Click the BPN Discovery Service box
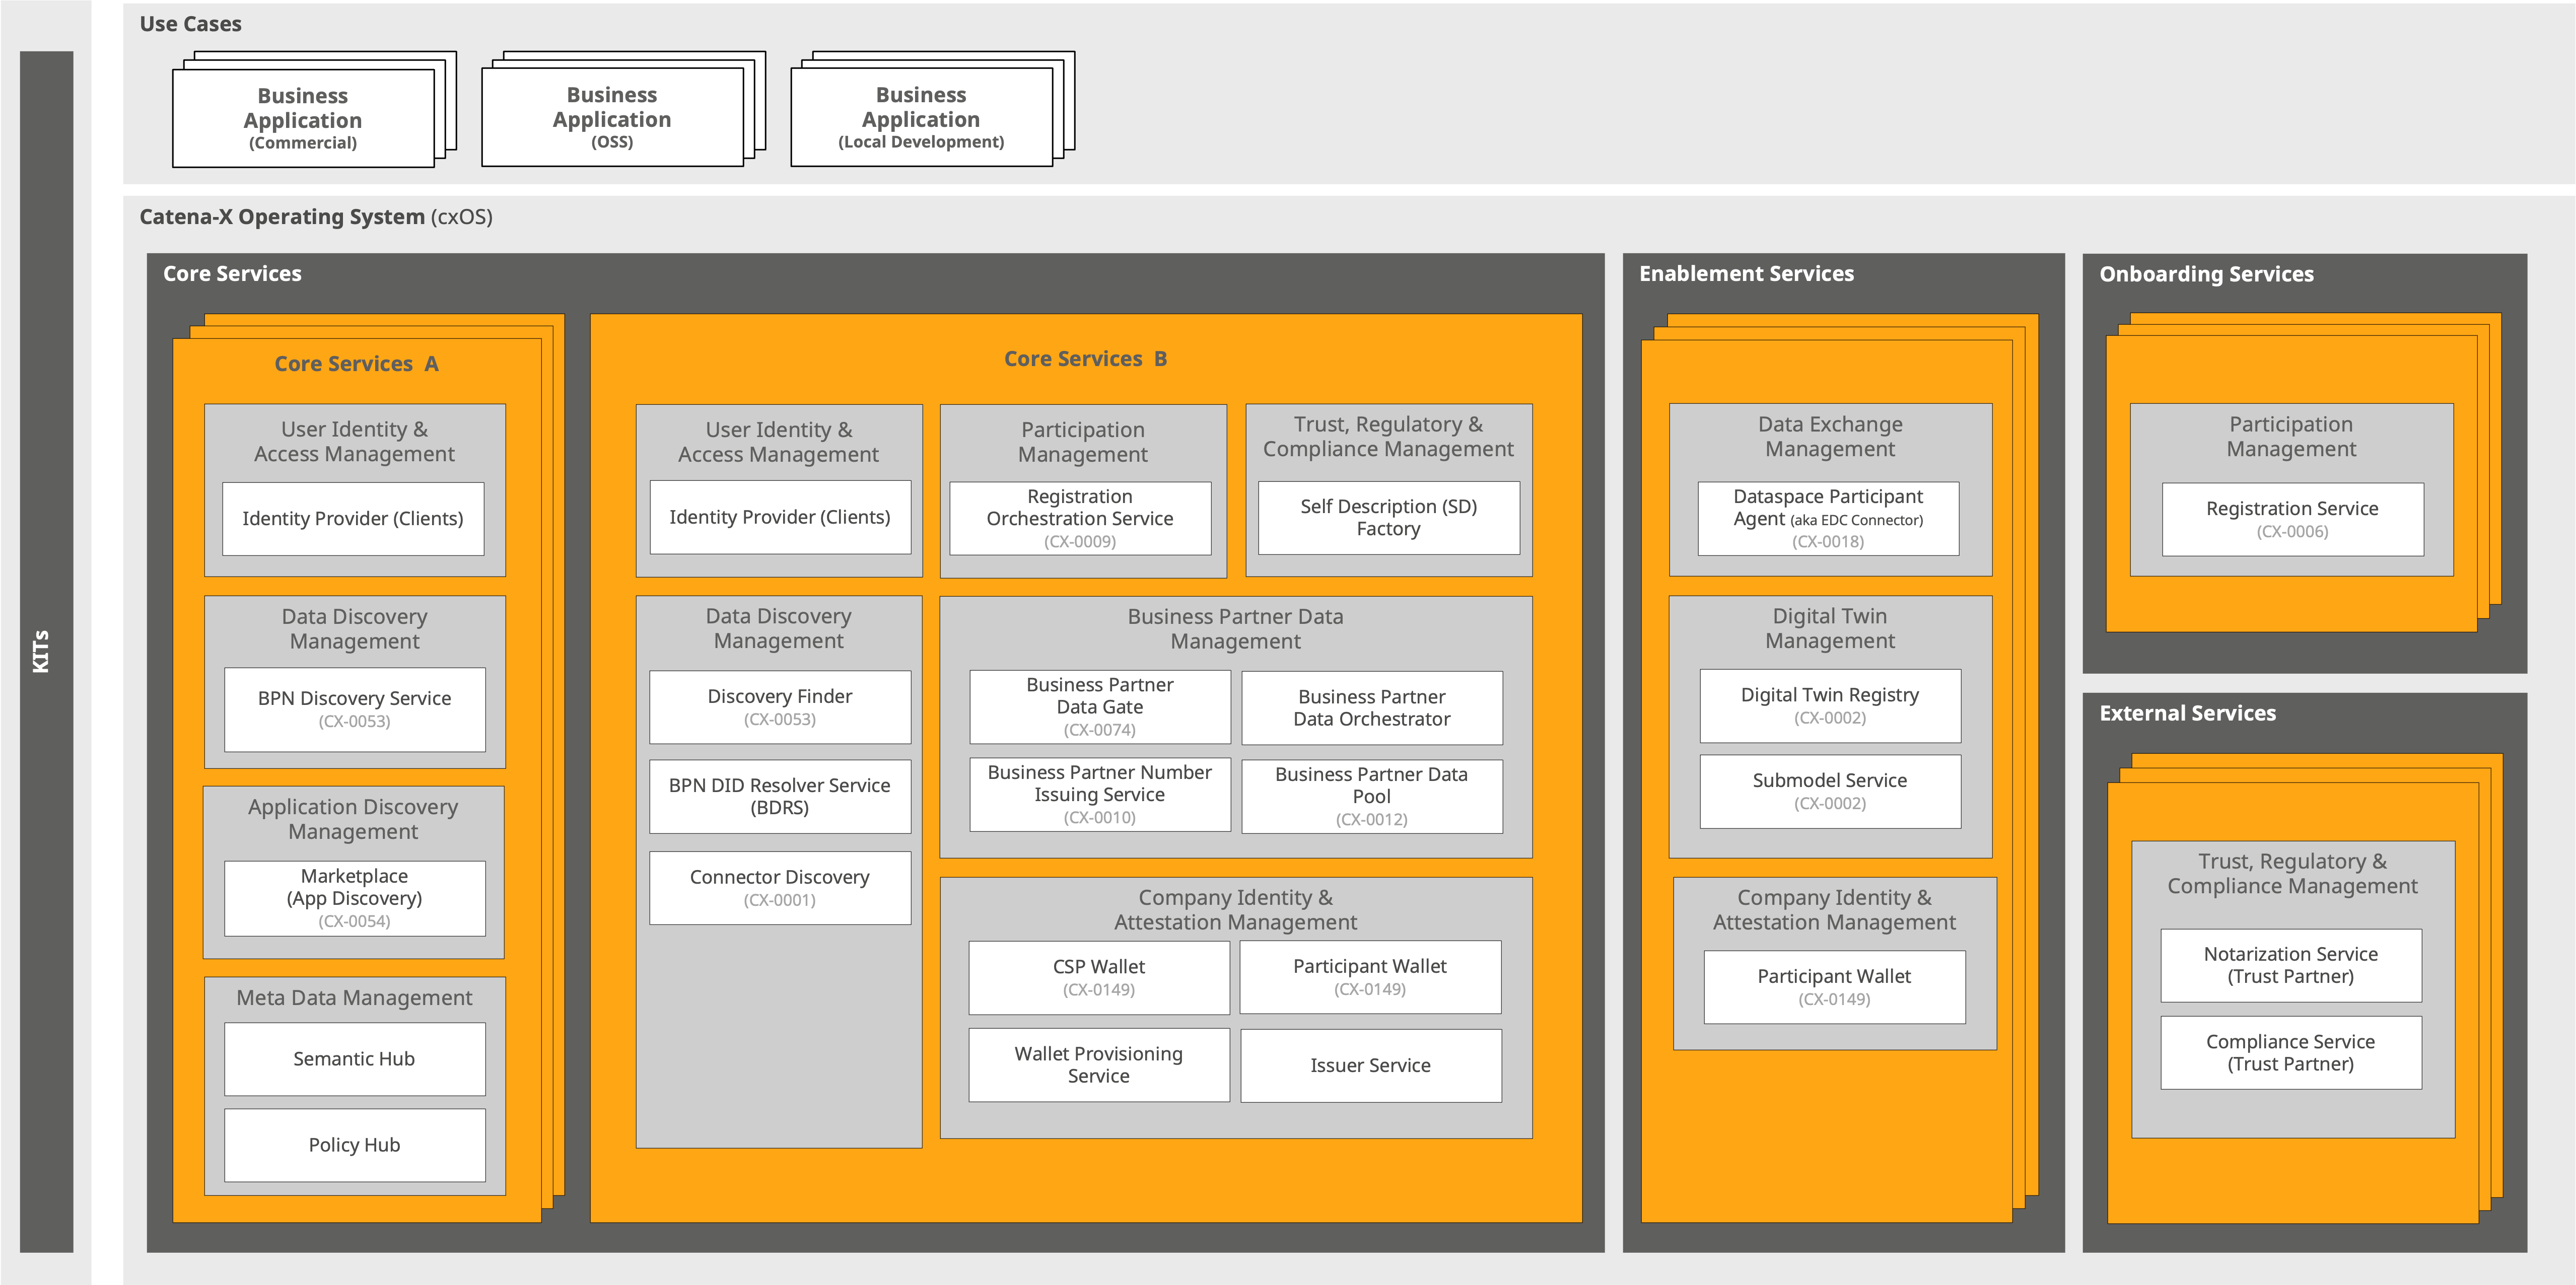The width and height of the screenshot is (2576, 1285). (354, 709)
